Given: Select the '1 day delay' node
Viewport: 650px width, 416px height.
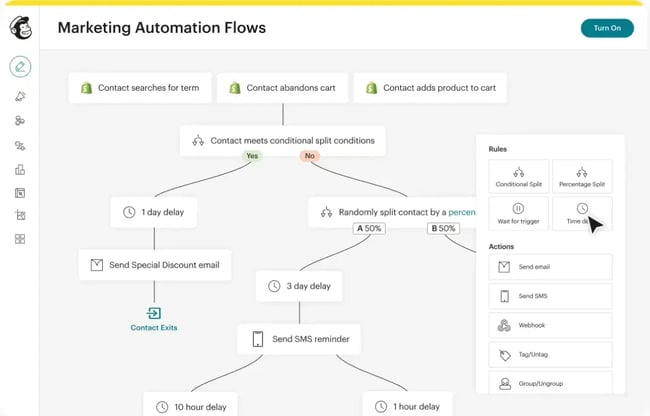Looking at the screenshot, I should click(x=154, y=212).
